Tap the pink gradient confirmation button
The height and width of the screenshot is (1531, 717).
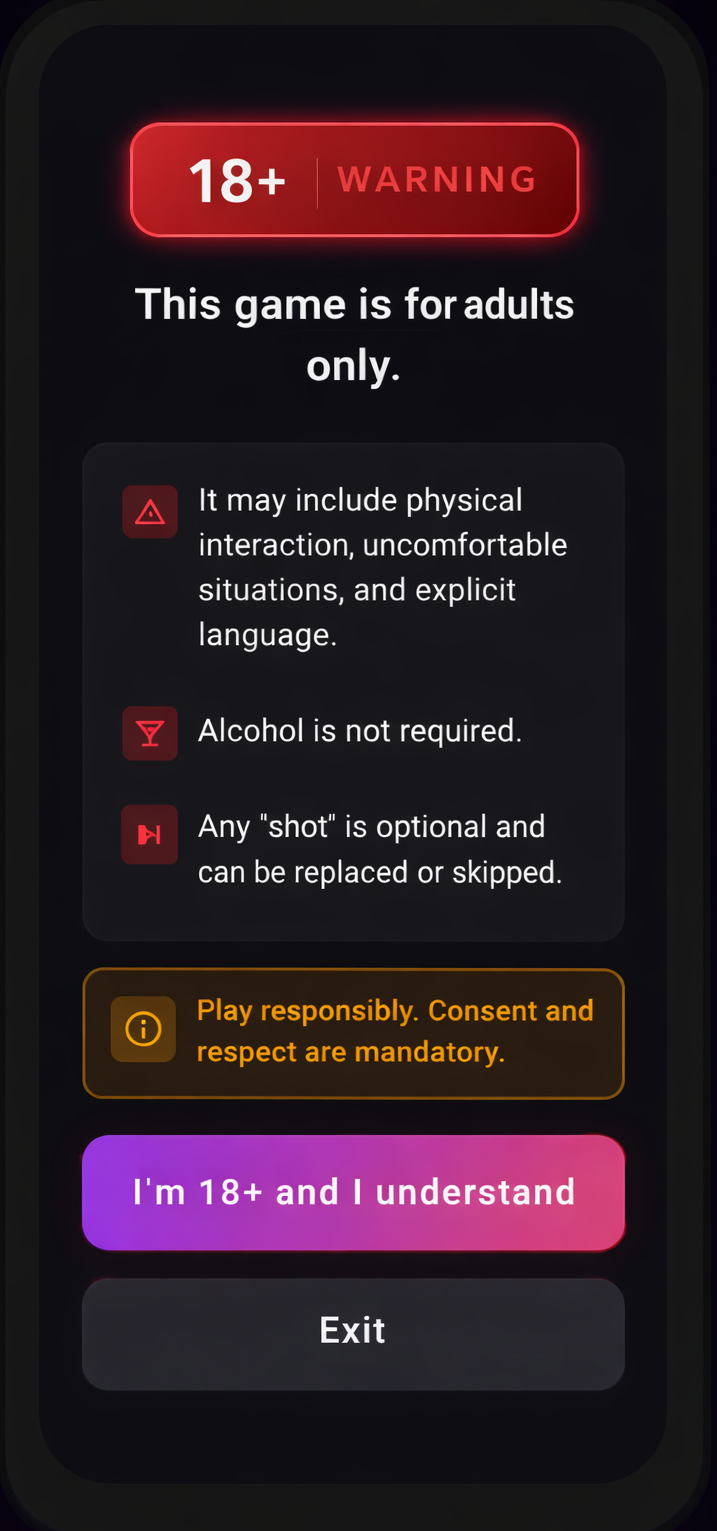(x=353, y=1192)
